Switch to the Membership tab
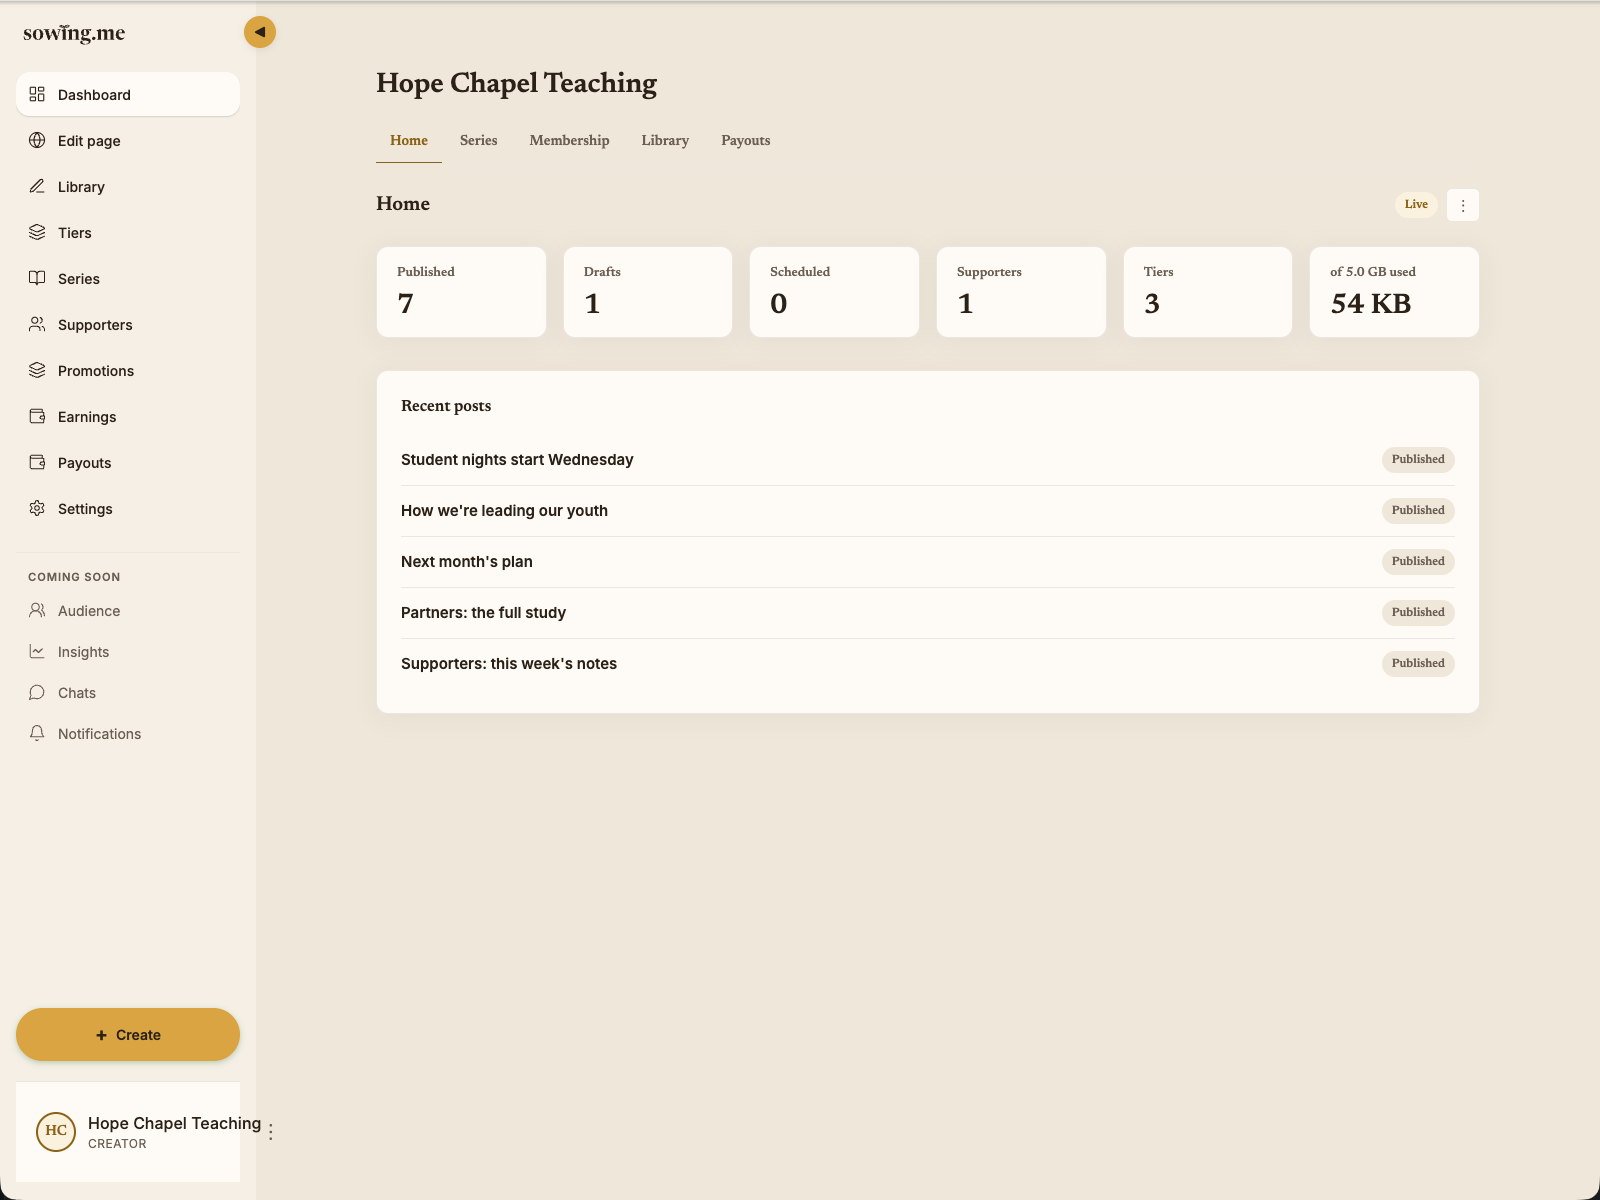The width and height of the screenshot is (1600, 1200). coord(569,140)
